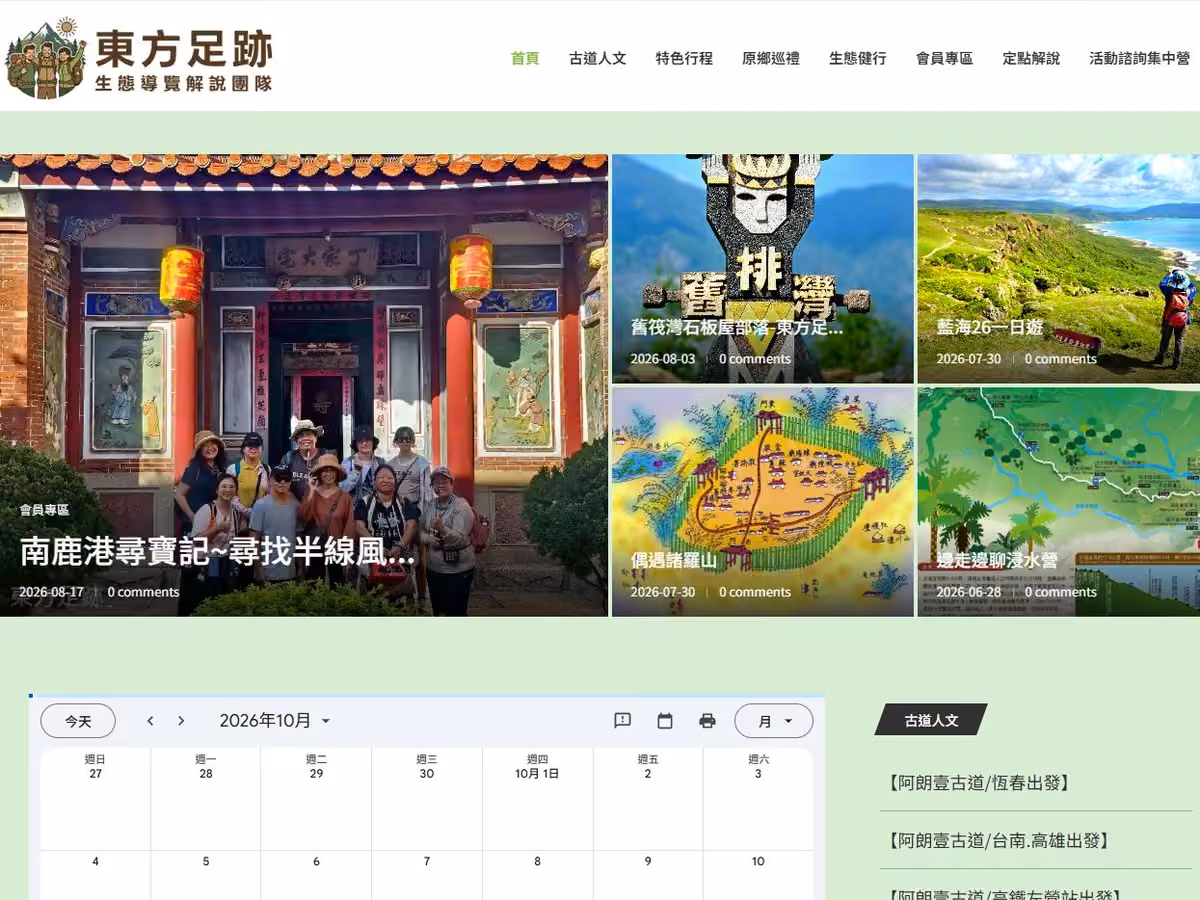The width and height of the screenshot is (1200, 900).
Task: Click the calendar agenda icon
Action: click(665, 721)
